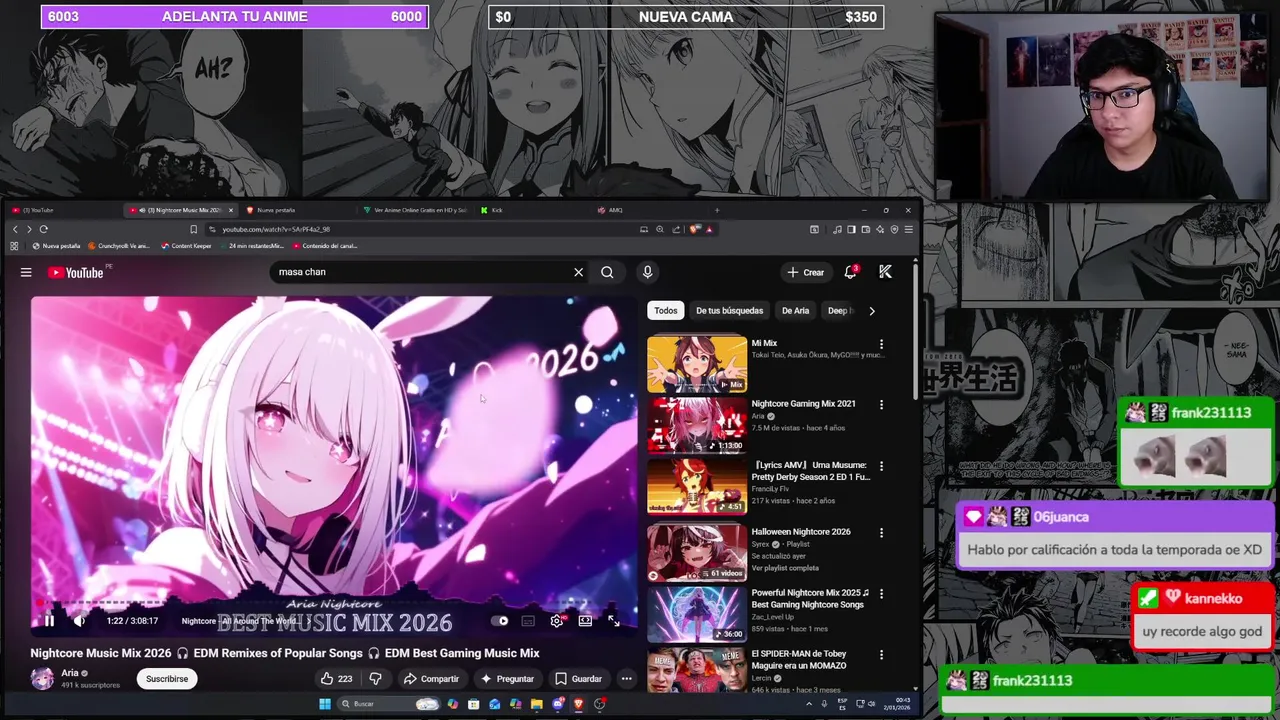
Task: Pause the Nightcore video
Action: click(x=48, y=621)
